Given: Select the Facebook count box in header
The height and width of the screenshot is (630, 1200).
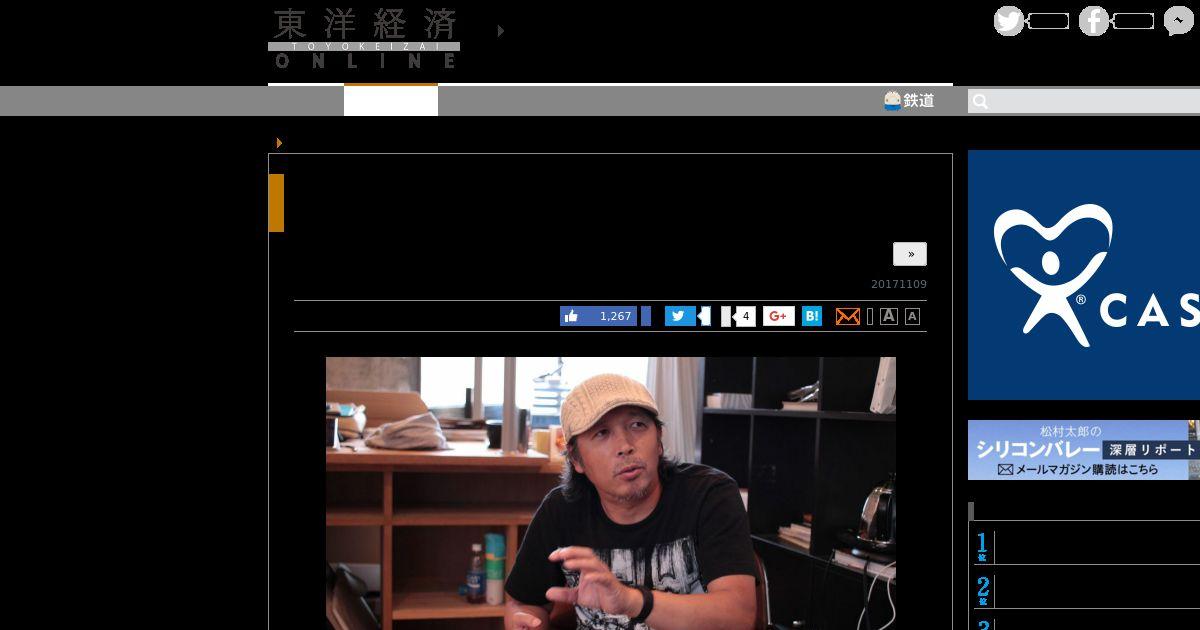Looking at the screenshot, I should click(1133, 21).
